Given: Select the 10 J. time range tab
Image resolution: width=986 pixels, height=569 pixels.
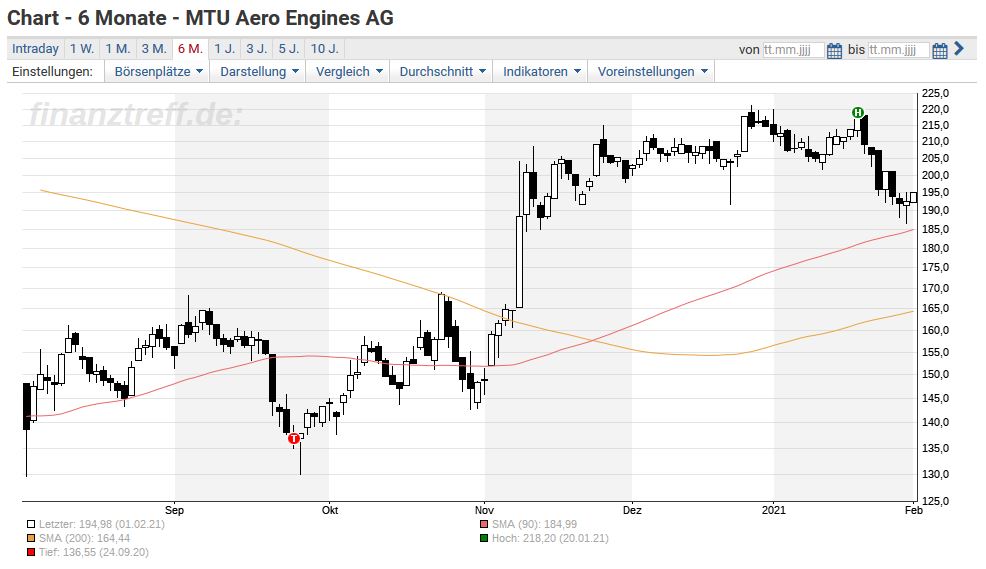Looking at the screenshot, I should (x=324, y=48).
